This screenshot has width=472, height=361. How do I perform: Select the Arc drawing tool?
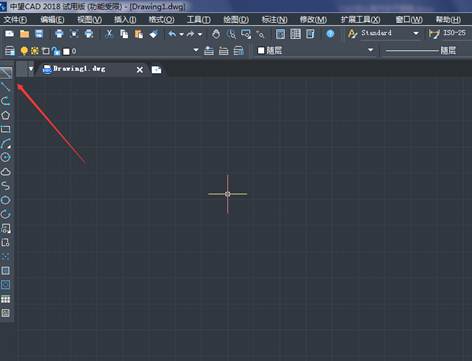tap(6, 144)
